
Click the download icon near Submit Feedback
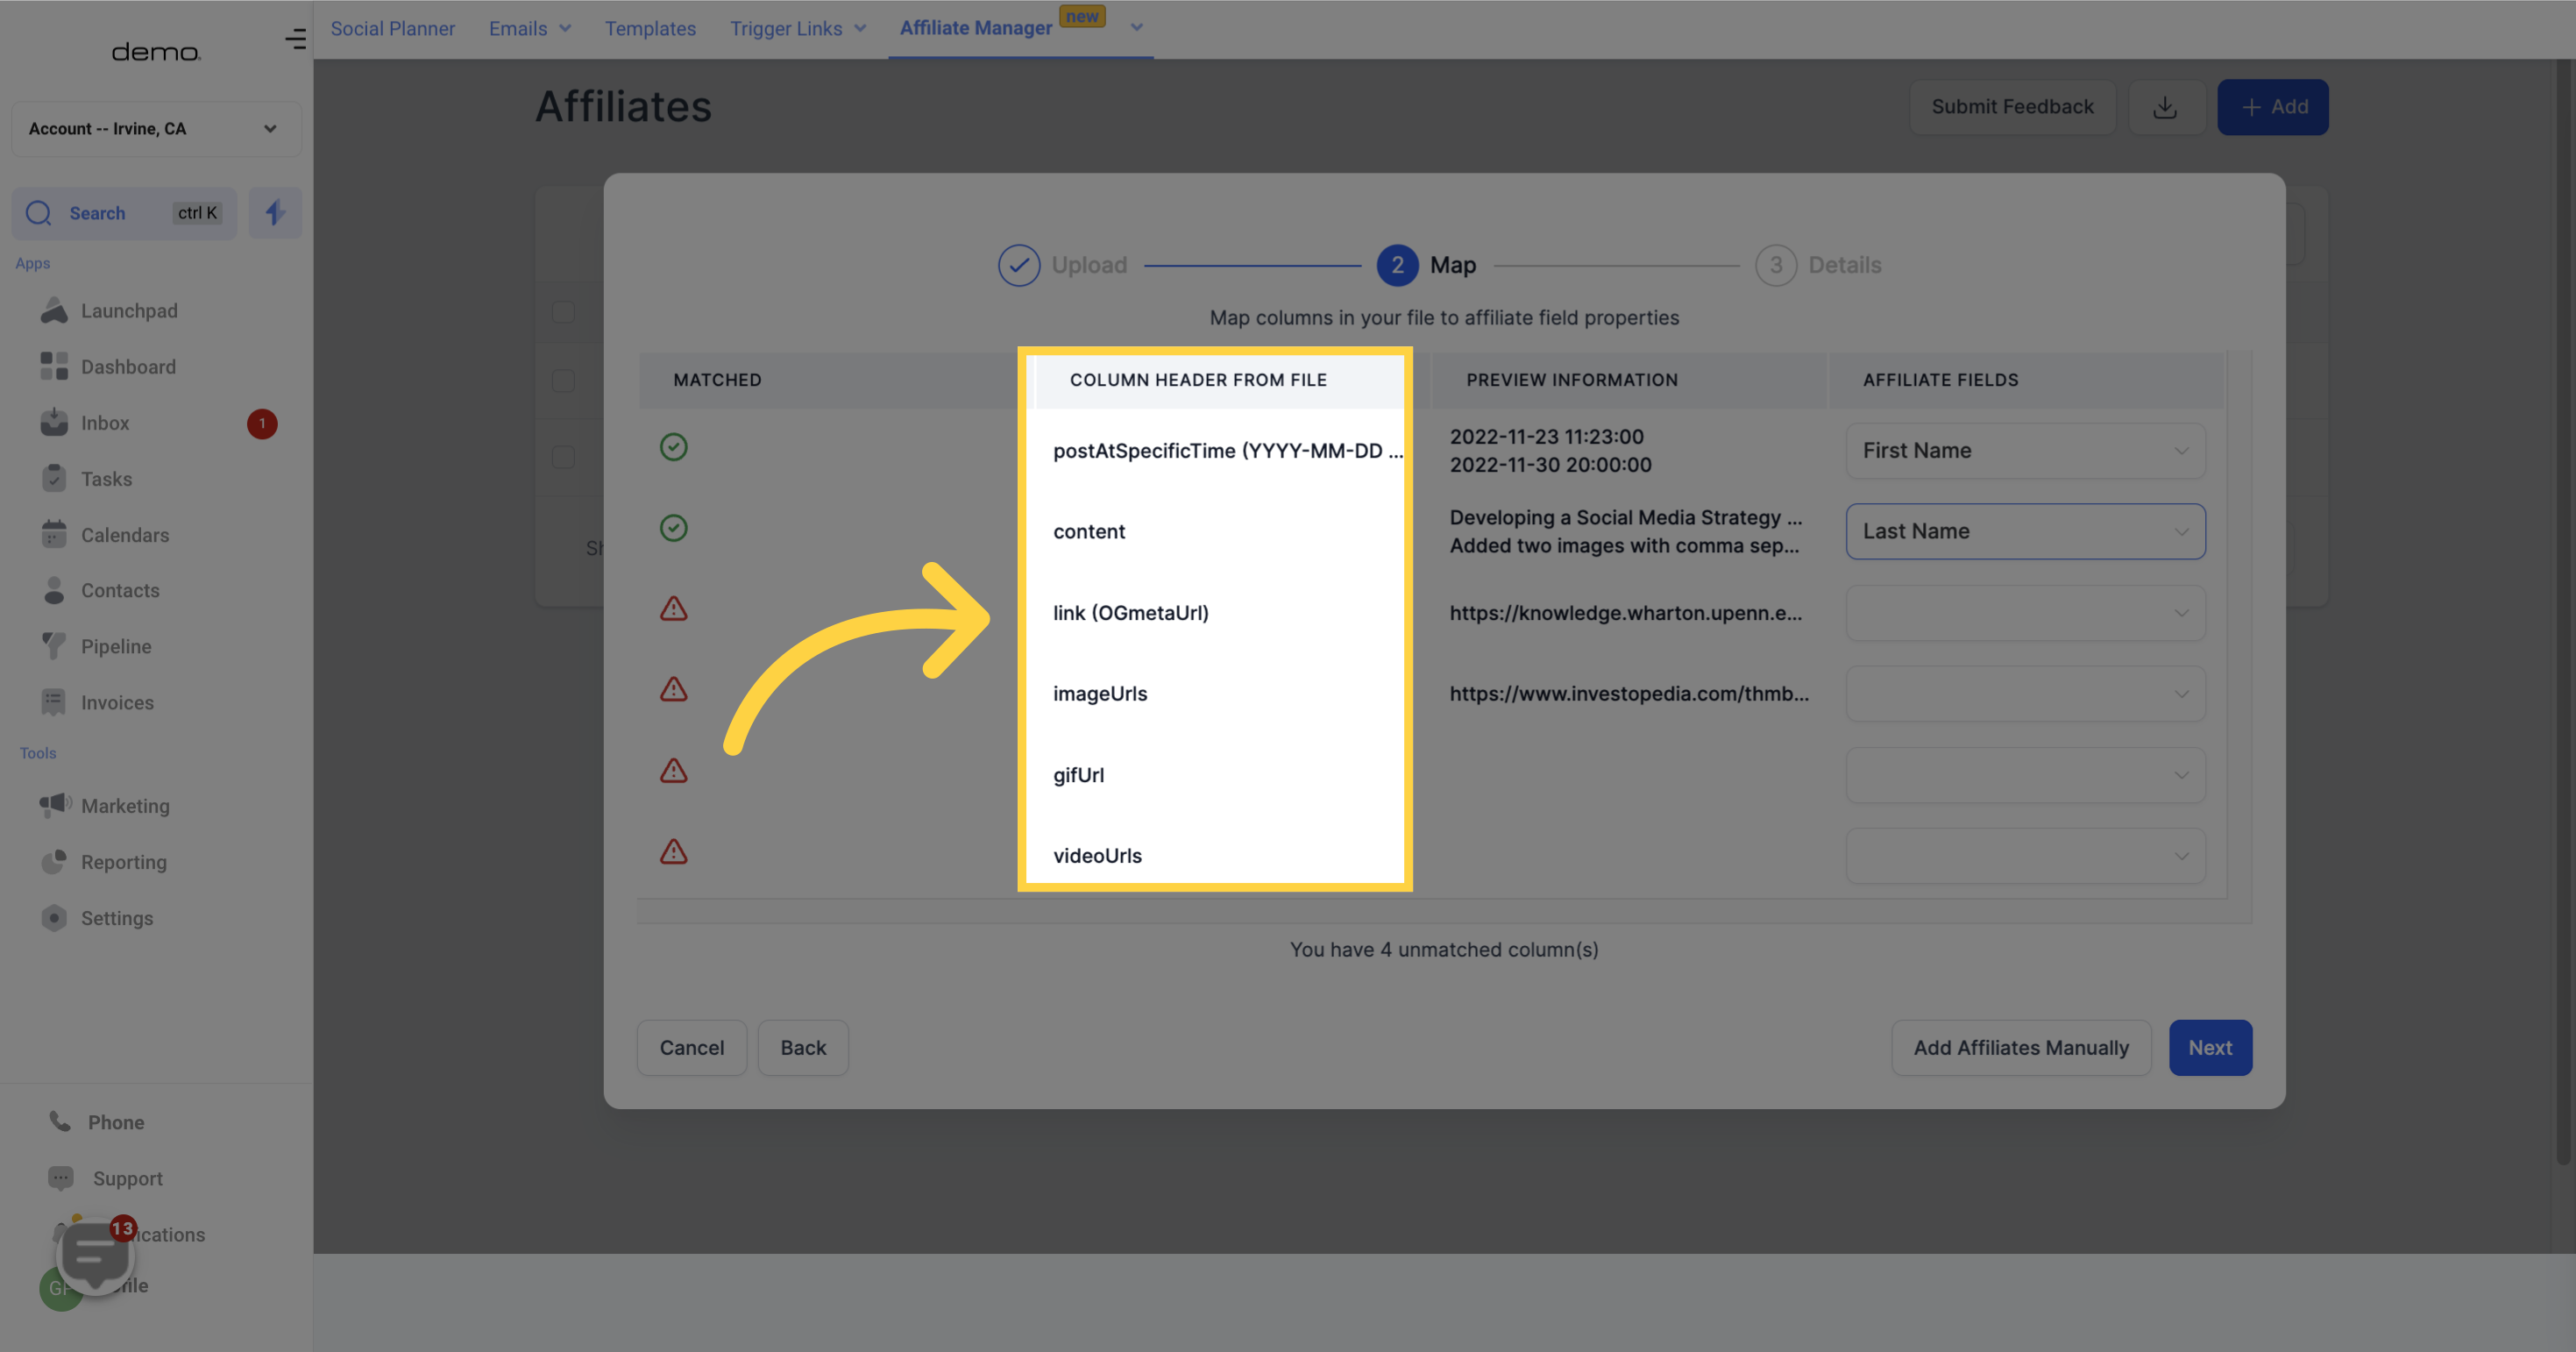click(x=2167, y=106)
